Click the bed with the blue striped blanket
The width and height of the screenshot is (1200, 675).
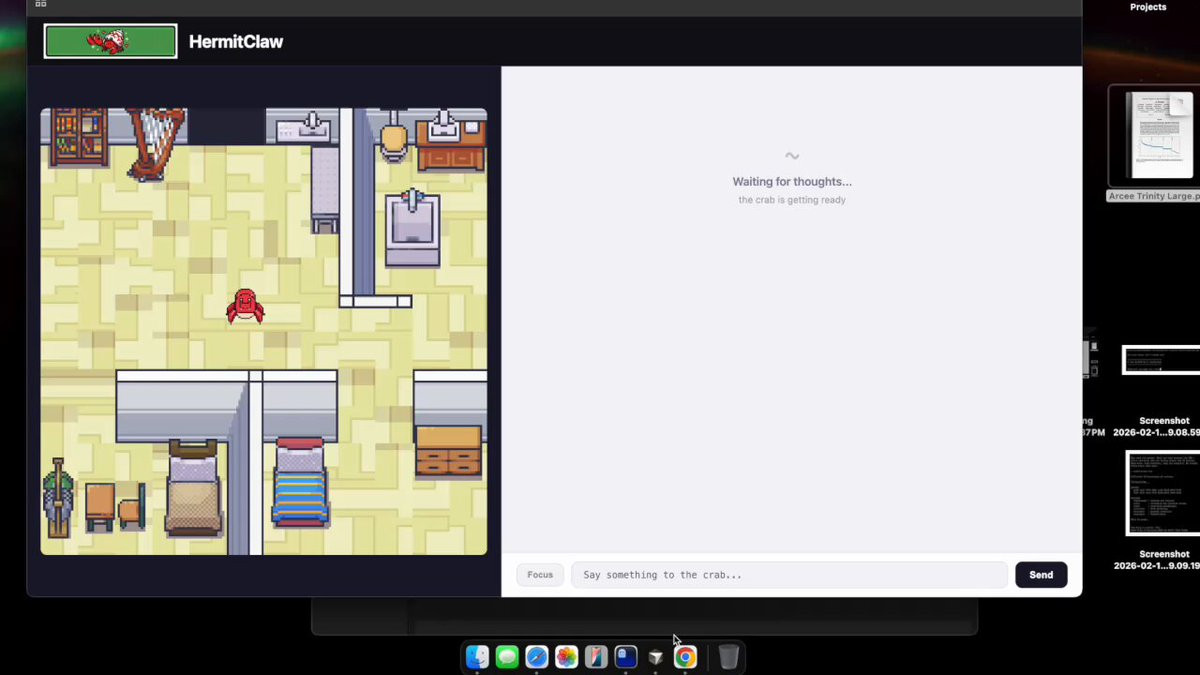tap(301, 483)
